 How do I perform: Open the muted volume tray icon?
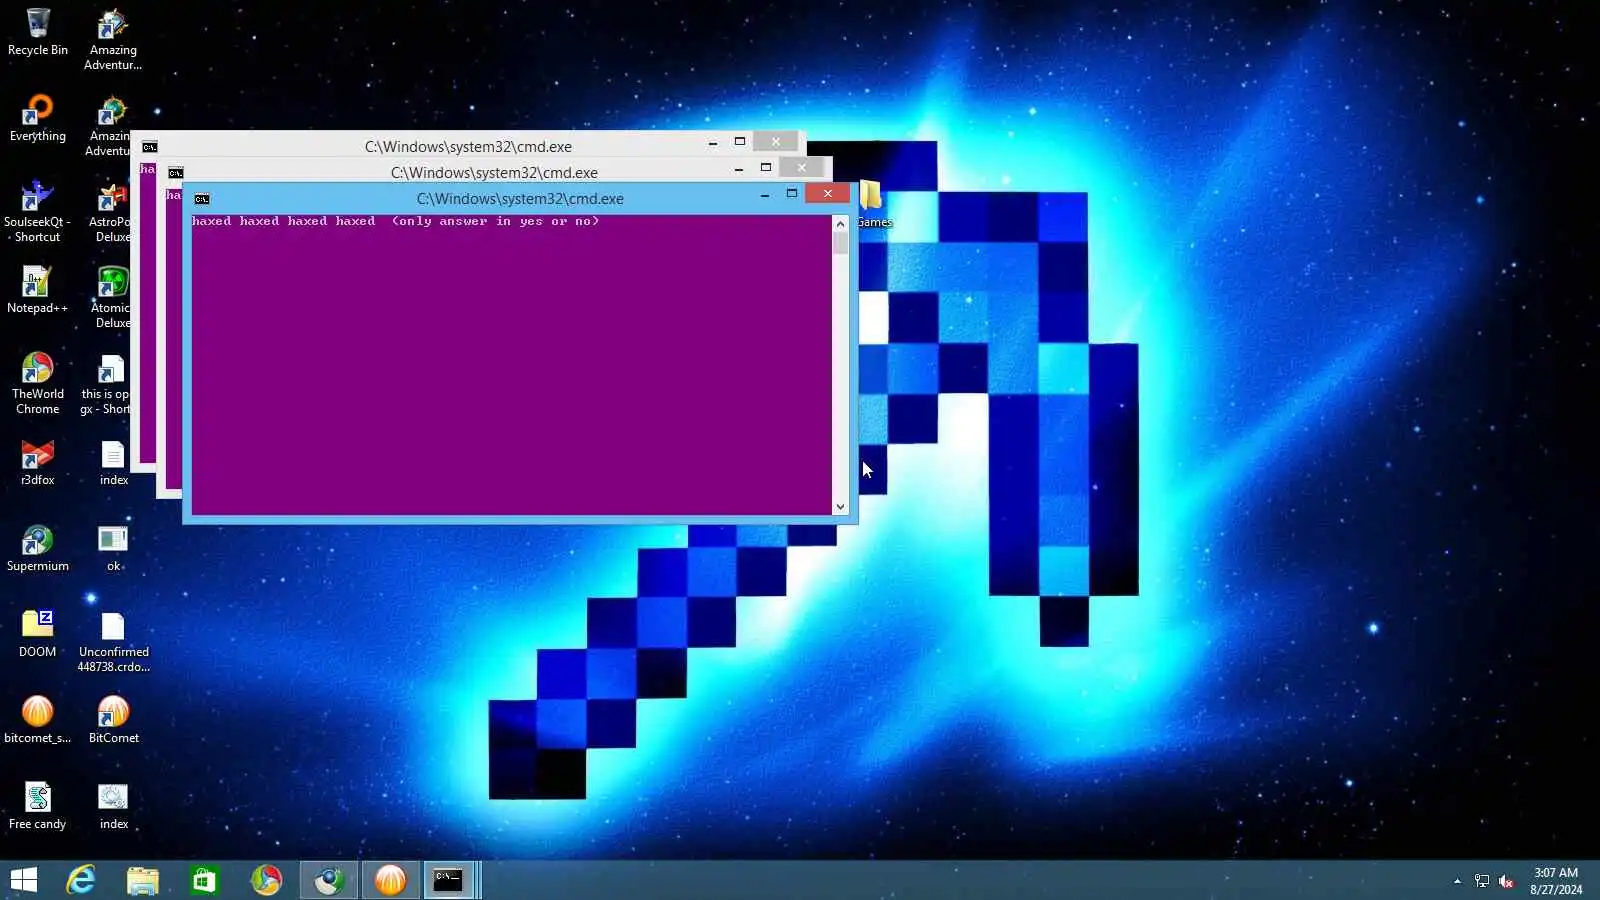click(x=1506, y=881)
